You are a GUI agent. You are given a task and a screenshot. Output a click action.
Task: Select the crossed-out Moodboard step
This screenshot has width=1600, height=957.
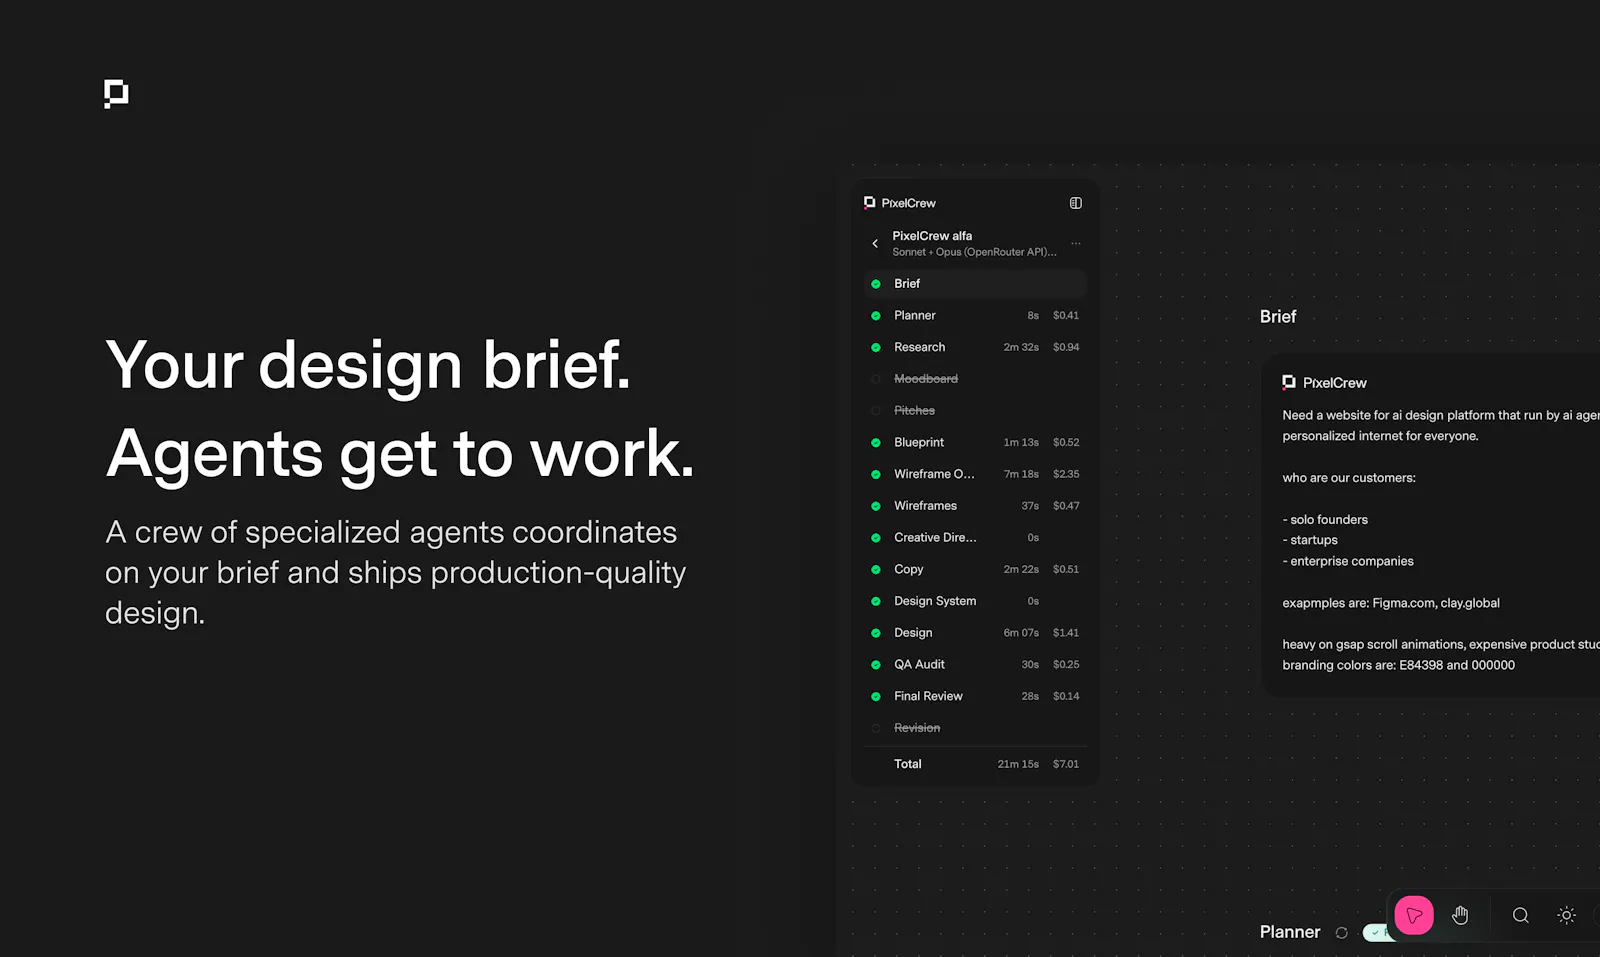pos(975,379)
